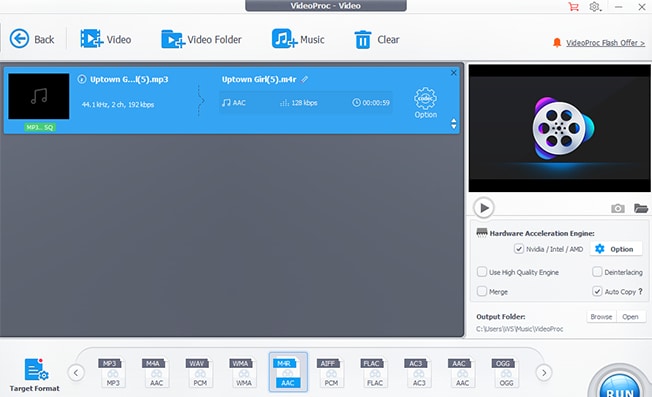Open the shopping cart icon
The width and height of the screenshot is (652, 397).
click(x=573, y=7)
